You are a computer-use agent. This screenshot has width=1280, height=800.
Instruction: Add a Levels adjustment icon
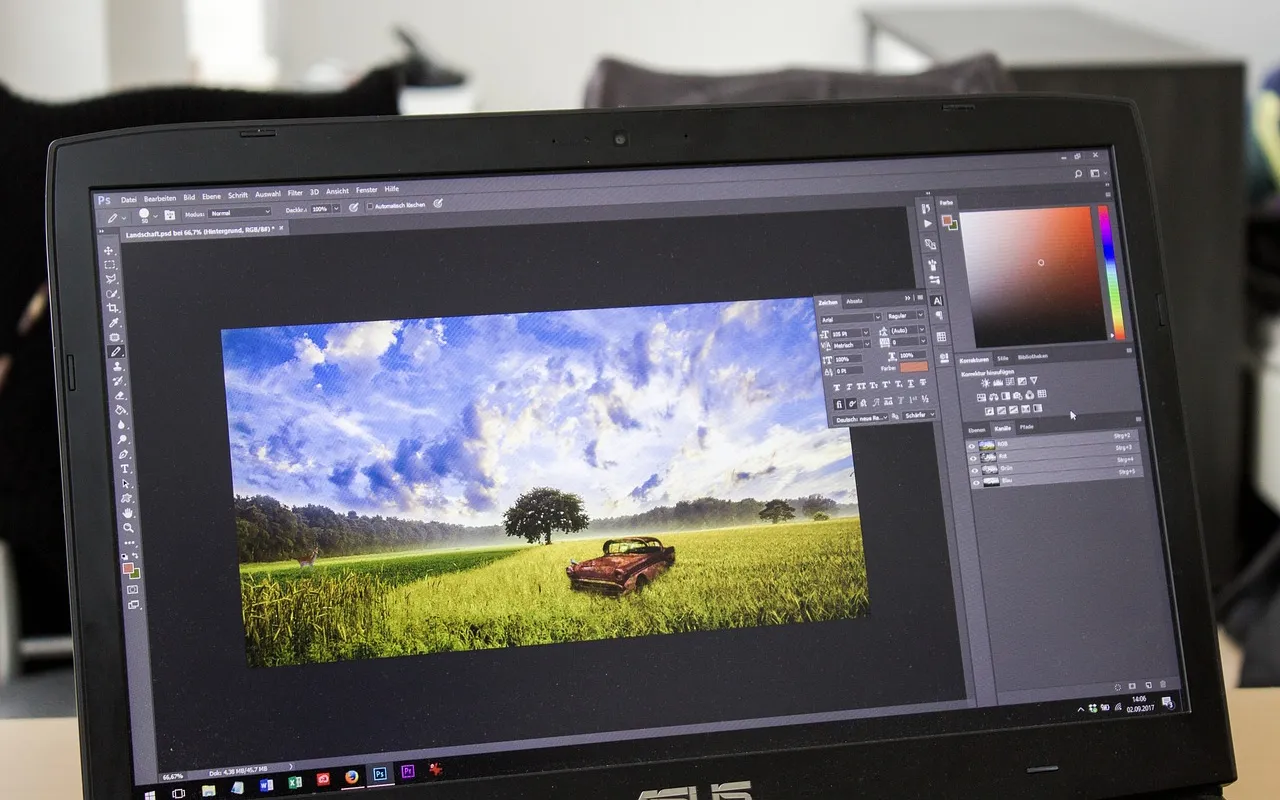tap(998, 381)
